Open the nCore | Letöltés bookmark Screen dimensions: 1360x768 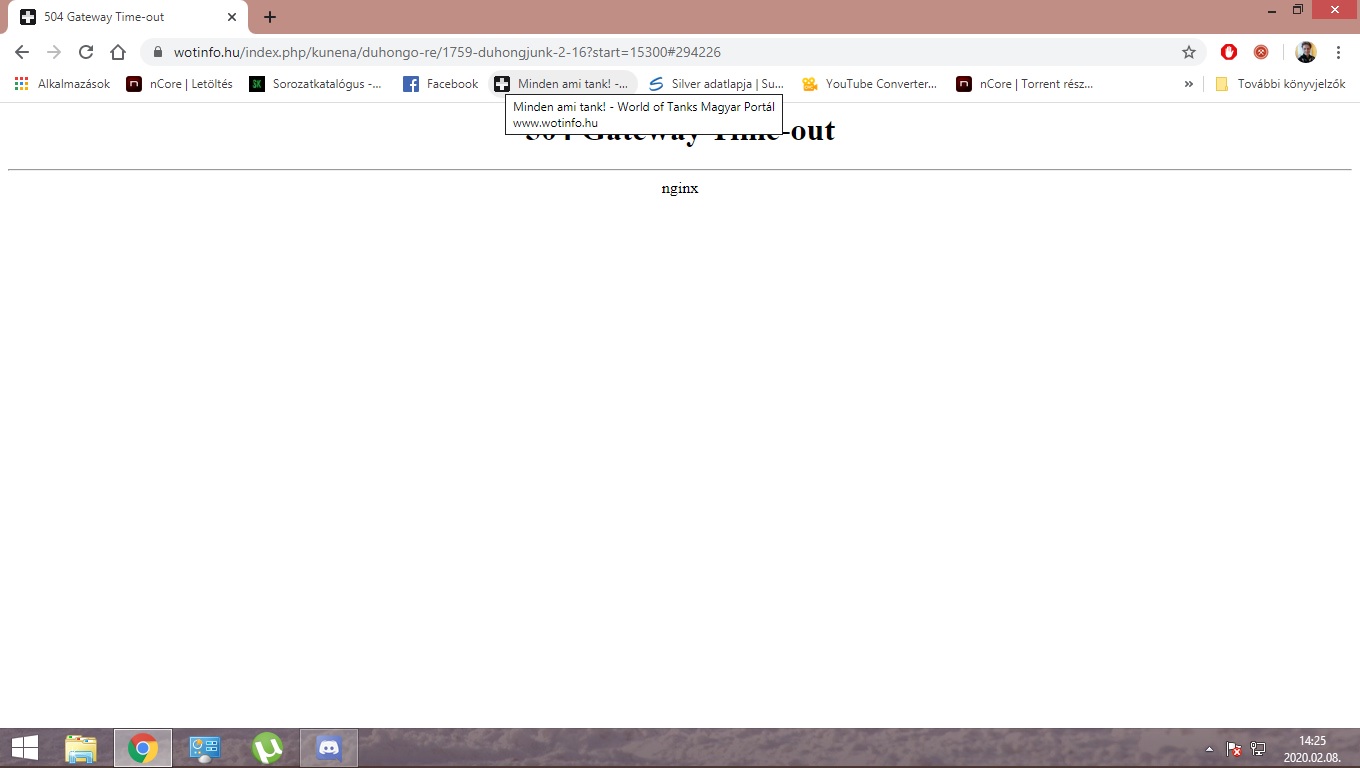click(x=179, y=84)
